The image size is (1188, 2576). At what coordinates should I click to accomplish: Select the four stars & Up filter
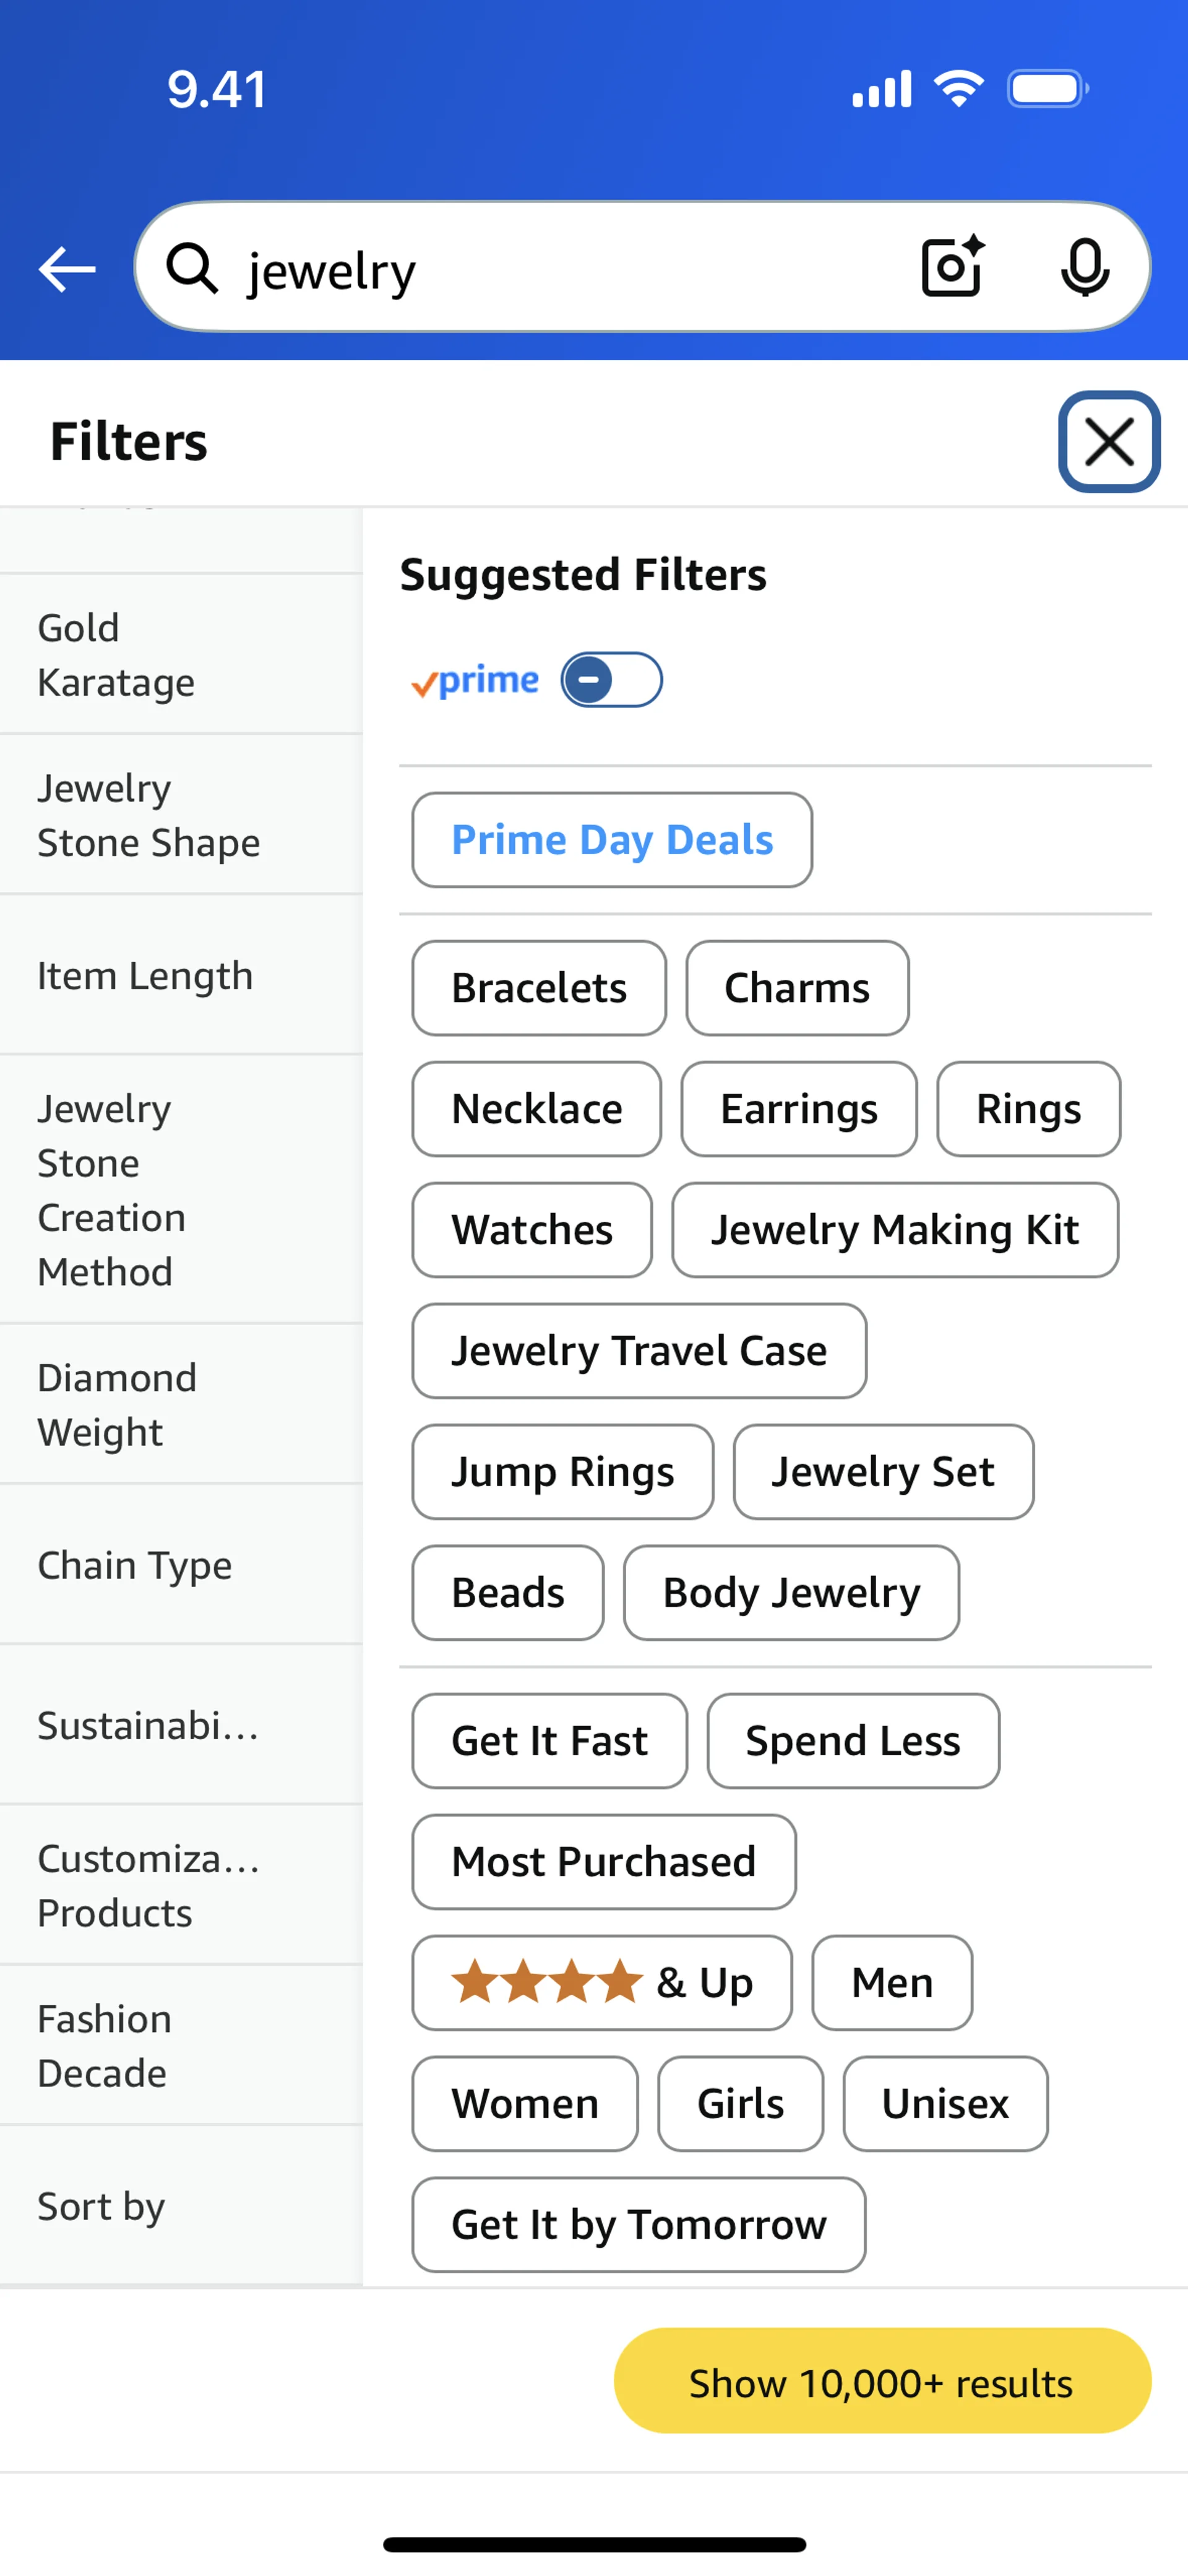(602, 1982)
